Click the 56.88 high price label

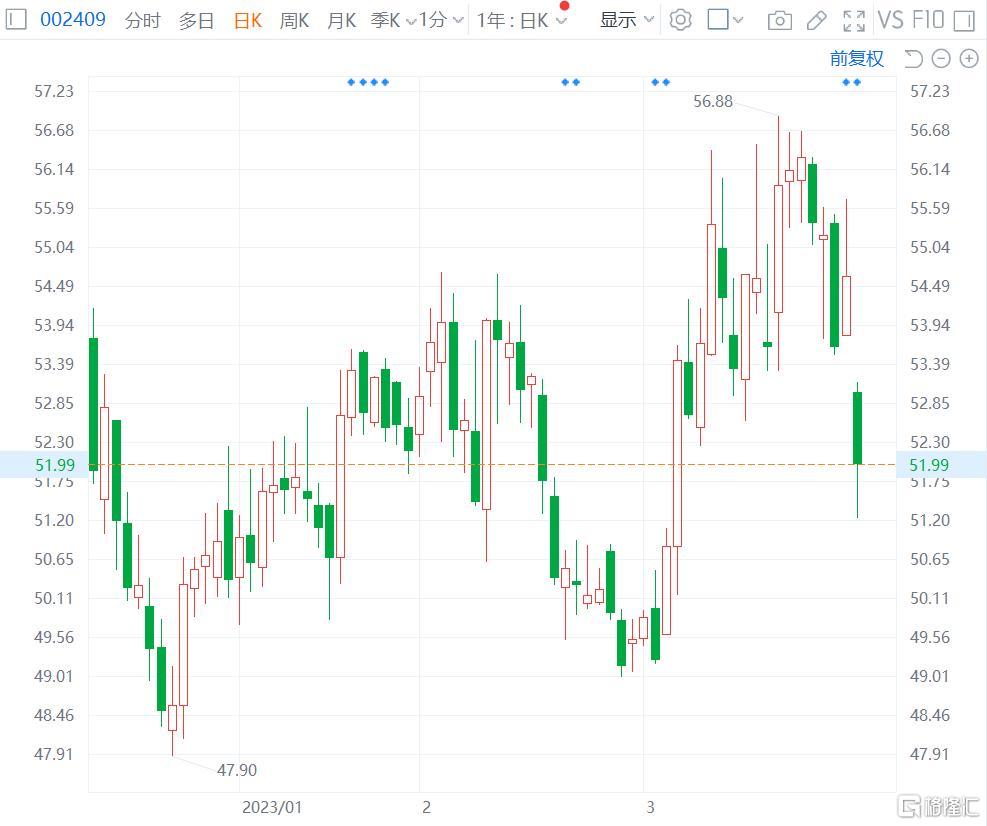coord(713,101)
